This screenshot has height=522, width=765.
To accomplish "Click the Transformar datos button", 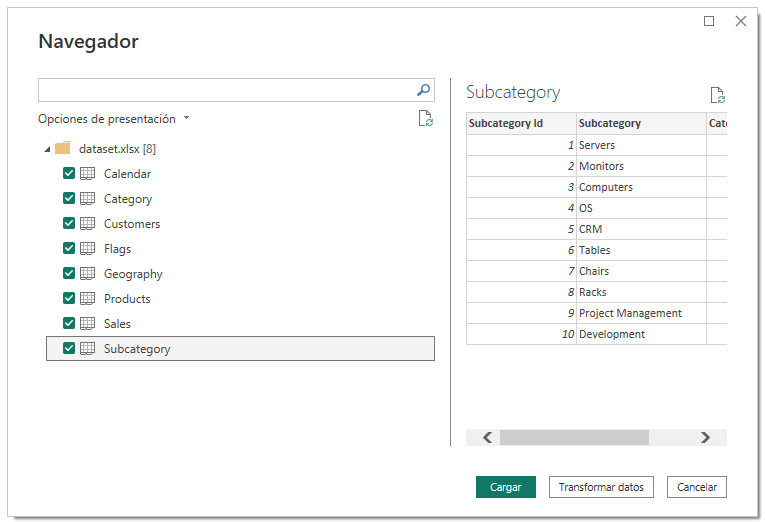I will pos(601,487).
